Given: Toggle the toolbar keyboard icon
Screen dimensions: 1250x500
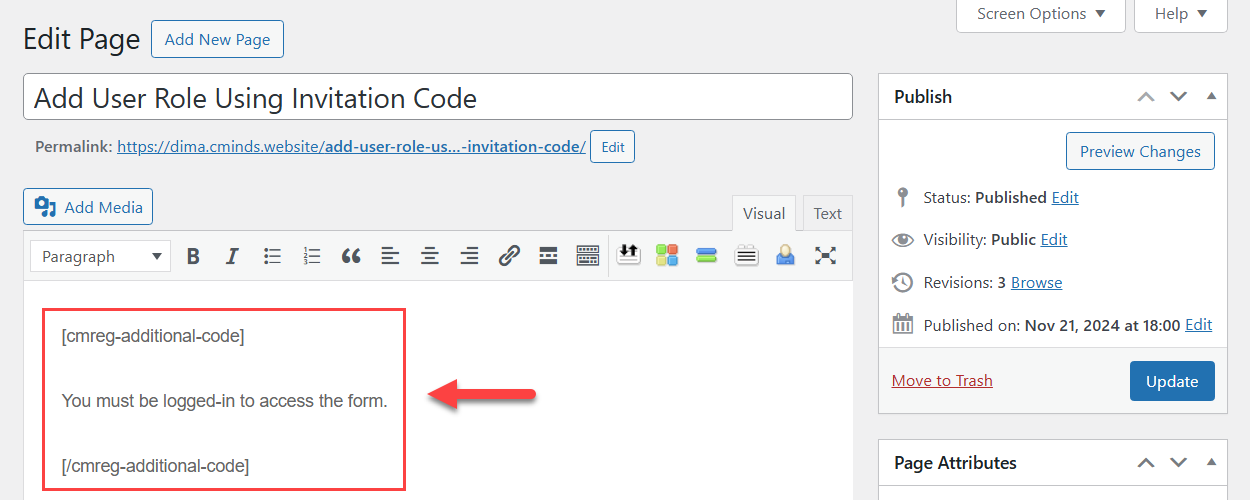Looking at the screenshot, I should [x=588, y=256].
